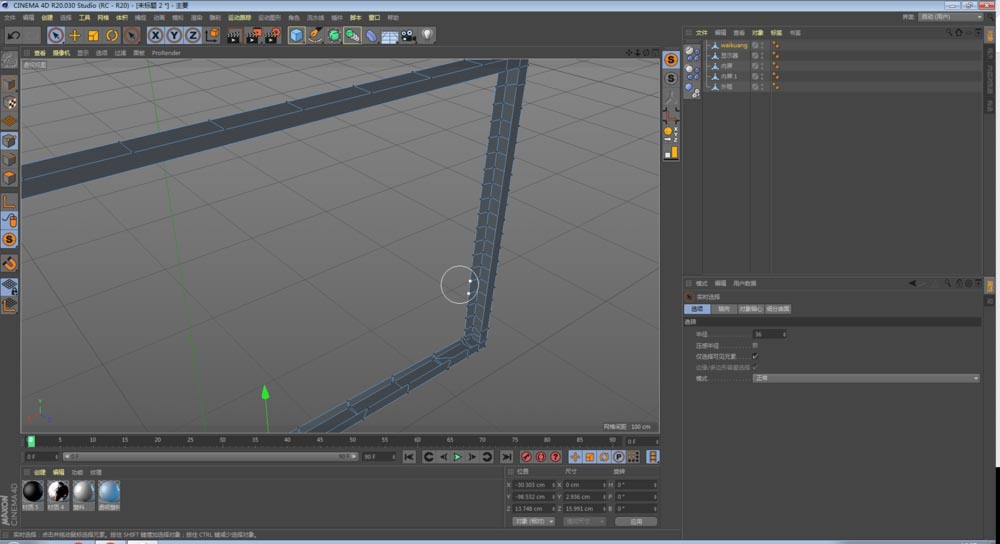Open the Window menu in the menu bar

tap(374, 18)
